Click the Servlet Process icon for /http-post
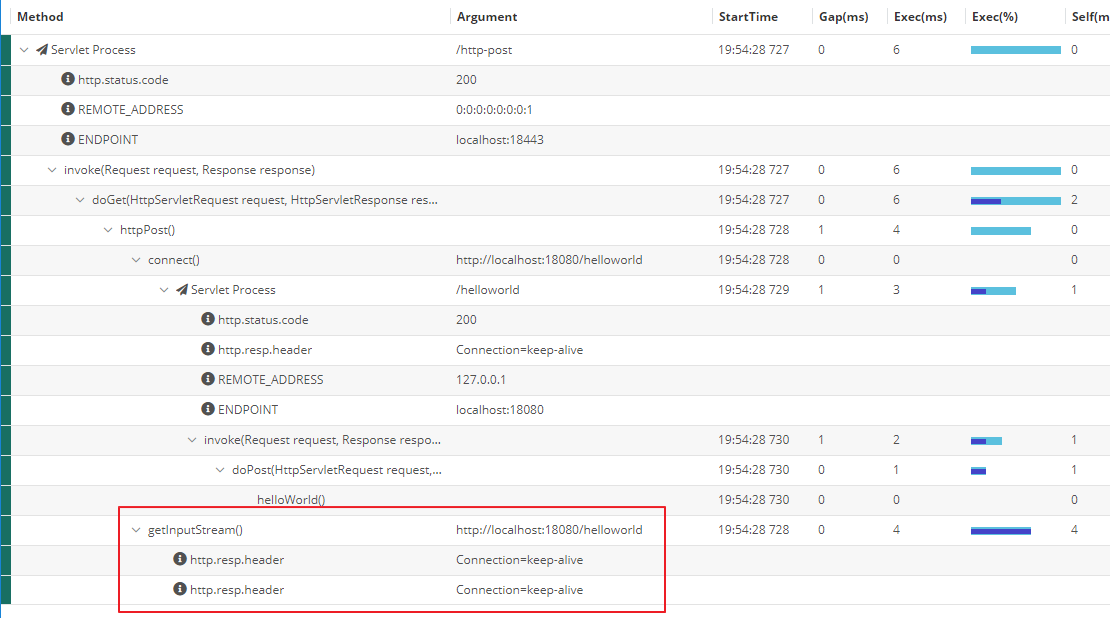 (x=40, y=49)
